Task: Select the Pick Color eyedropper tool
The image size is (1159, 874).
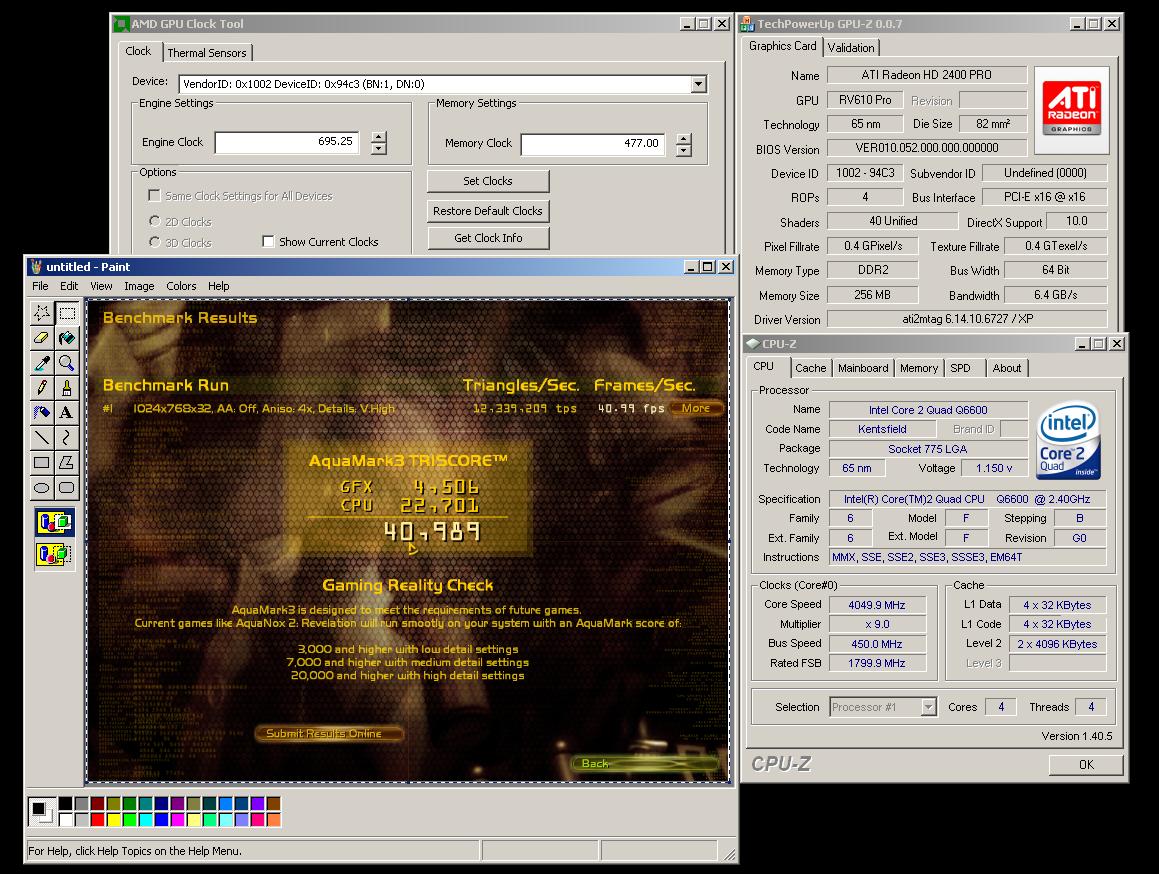Action: pyautogui.click(x=41, y=362)
